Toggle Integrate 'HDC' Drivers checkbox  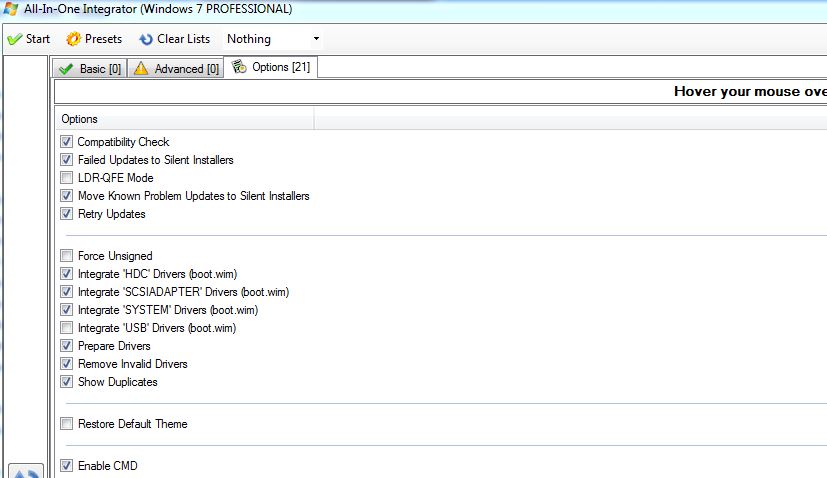tap(66, 274)
